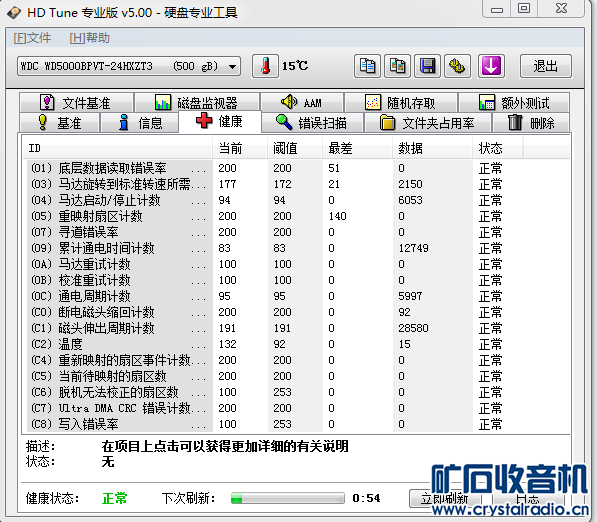
Task: Click the 0:54 refresh countdown
Action: click(366, 498)
